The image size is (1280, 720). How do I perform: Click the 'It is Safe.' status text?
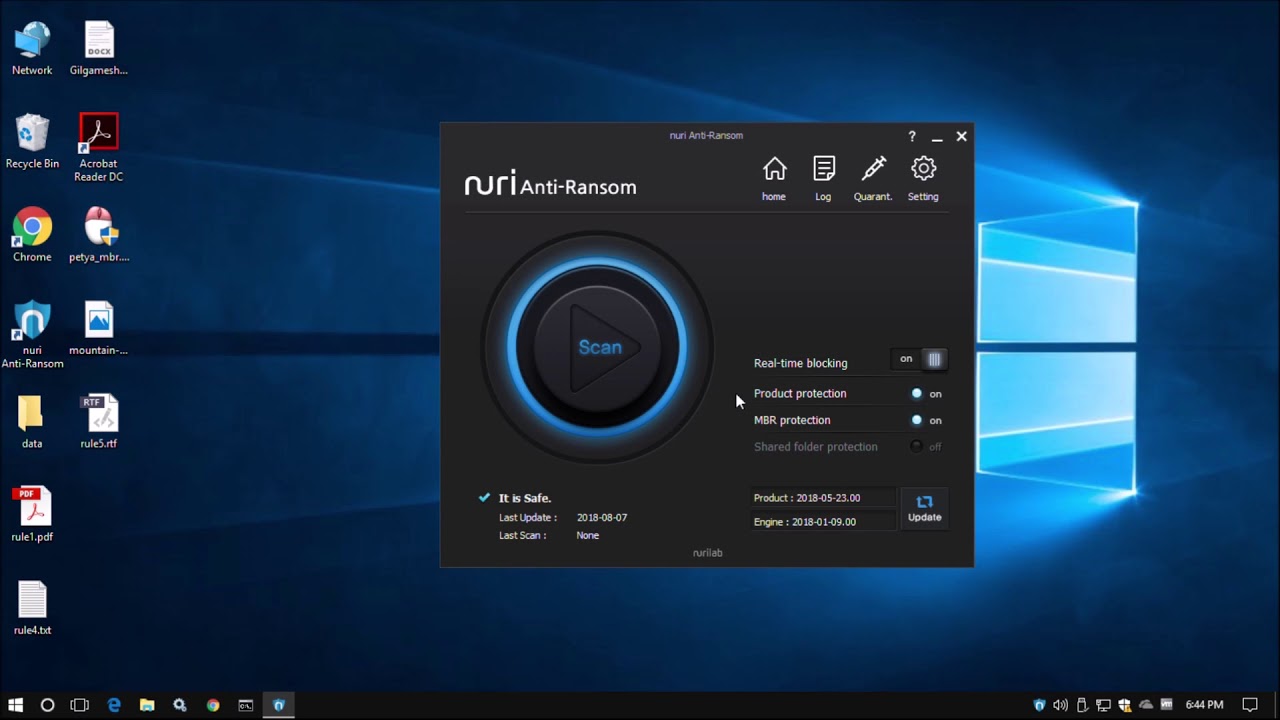[x=525, y=498]
